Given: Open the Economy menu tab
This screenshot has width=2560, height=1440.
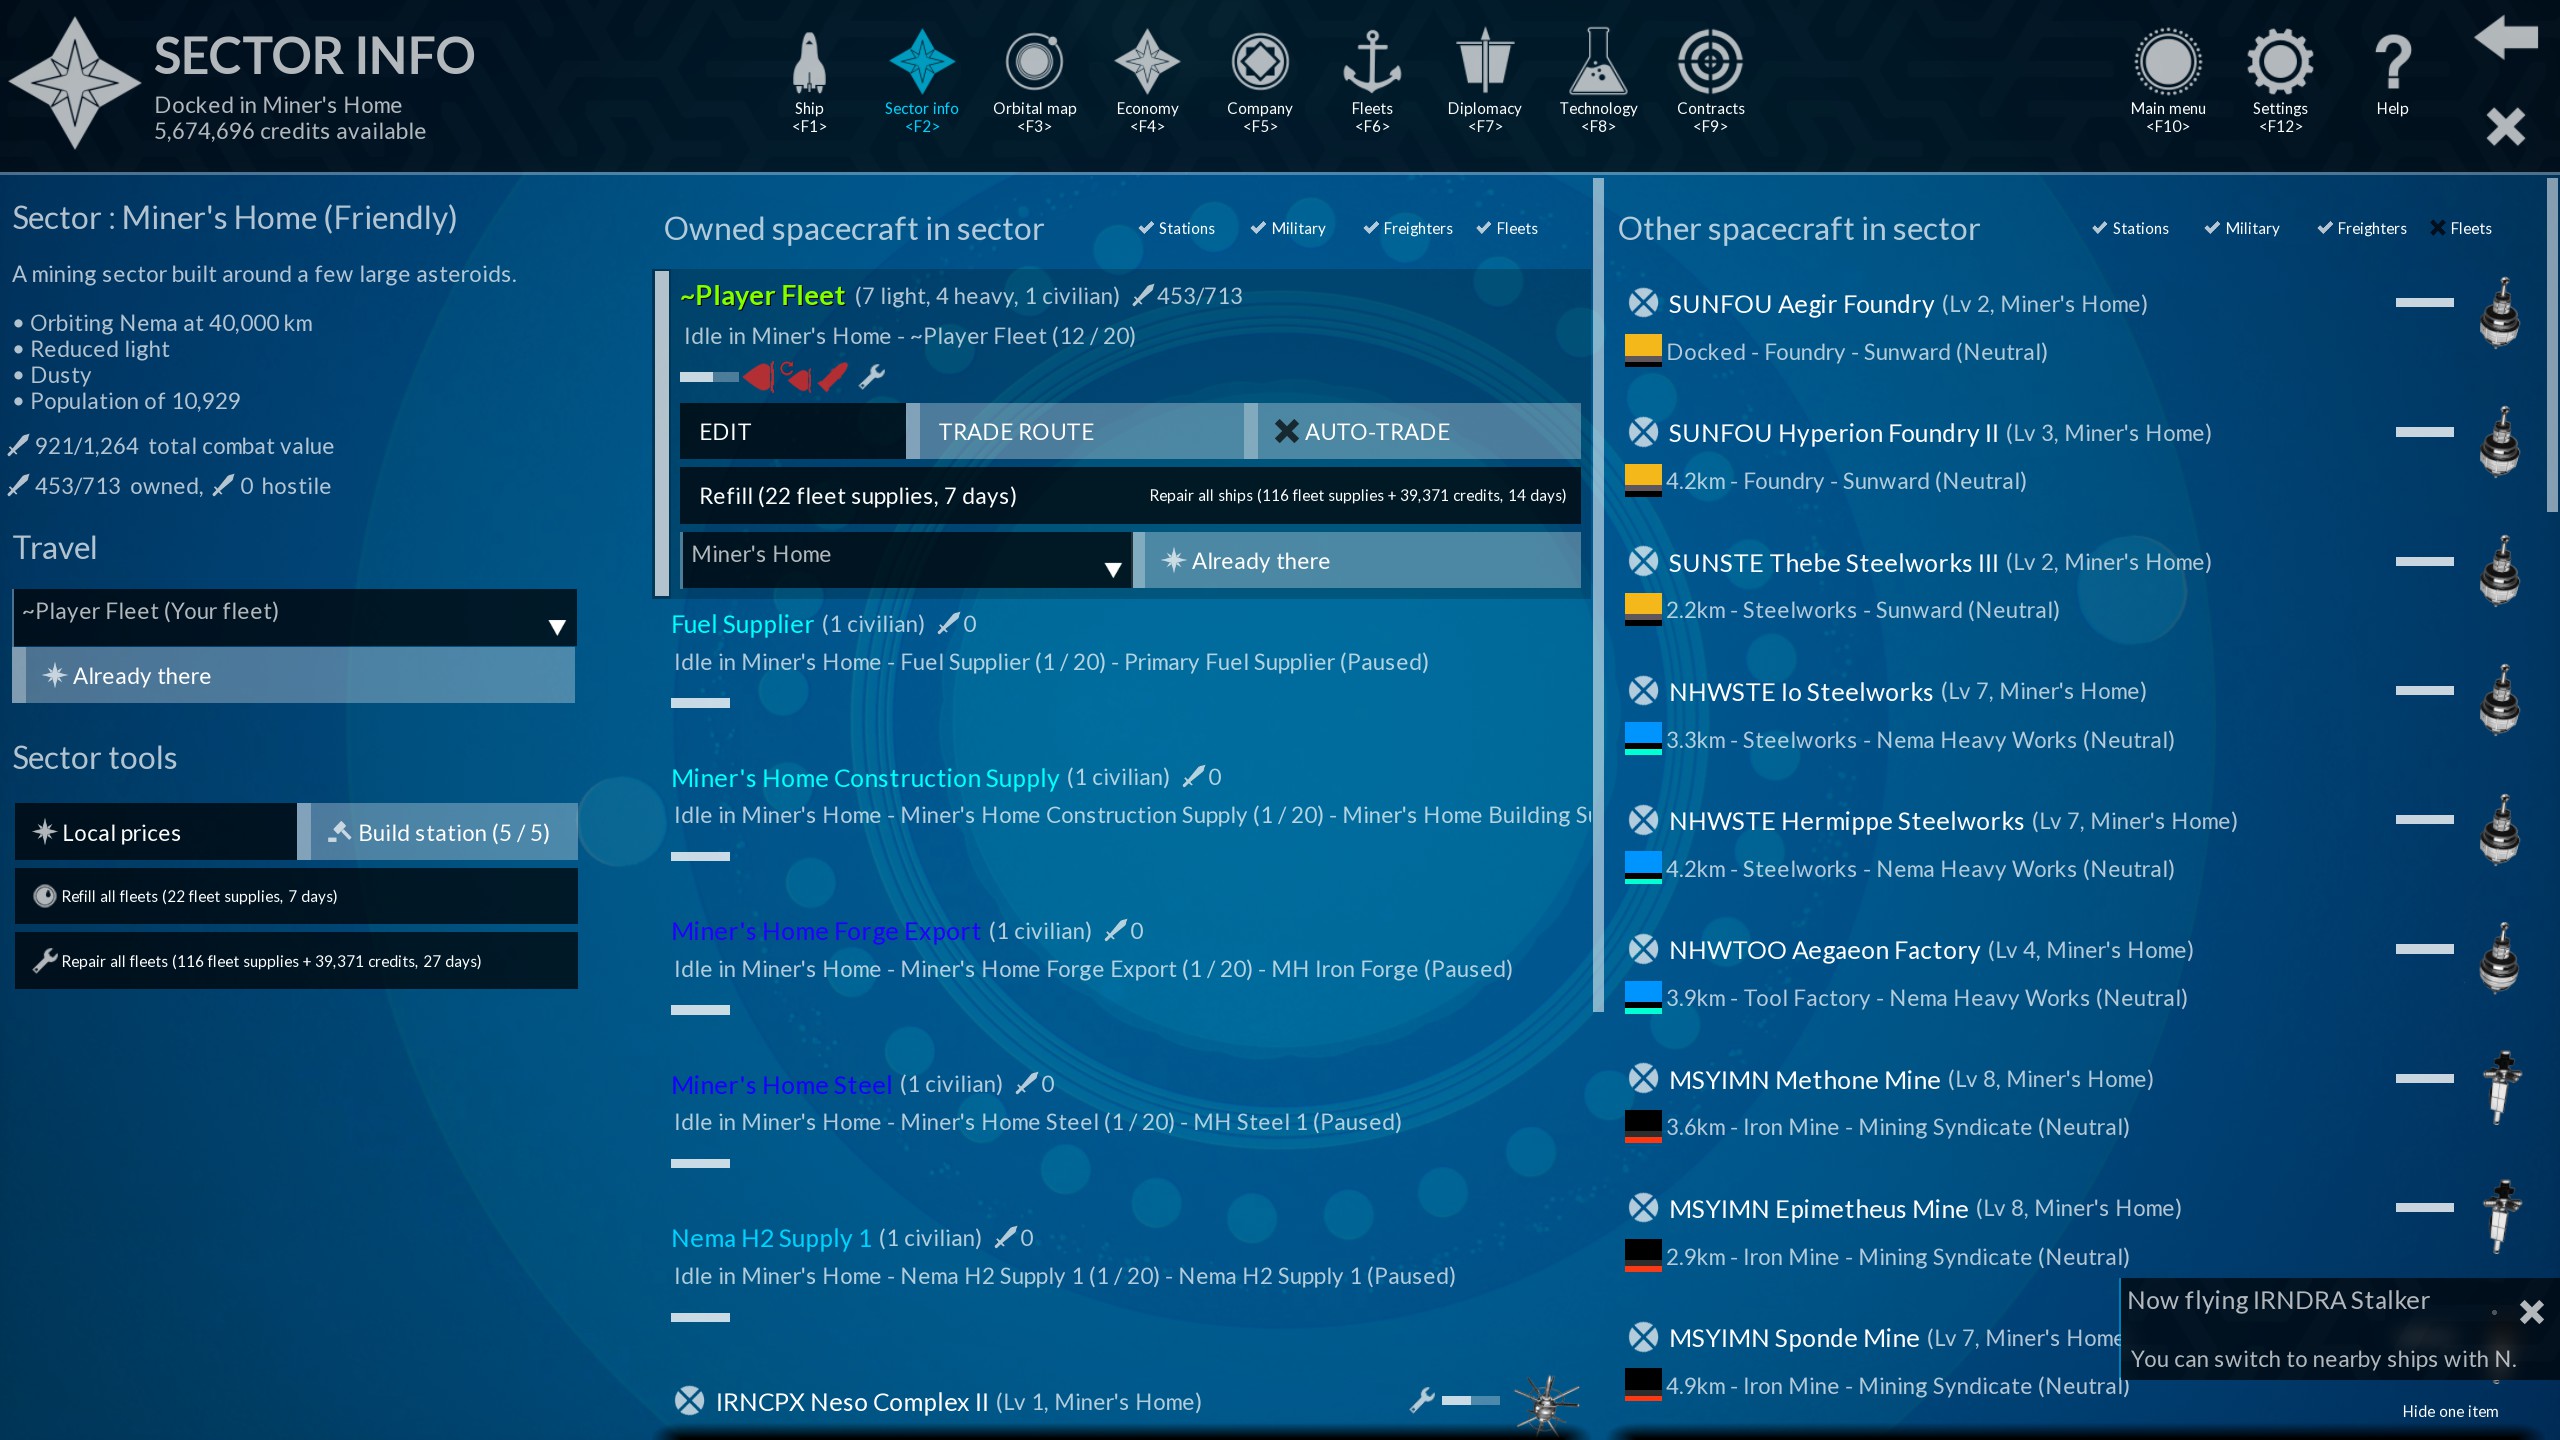Looking at the screenshot, I should 1147,64.
